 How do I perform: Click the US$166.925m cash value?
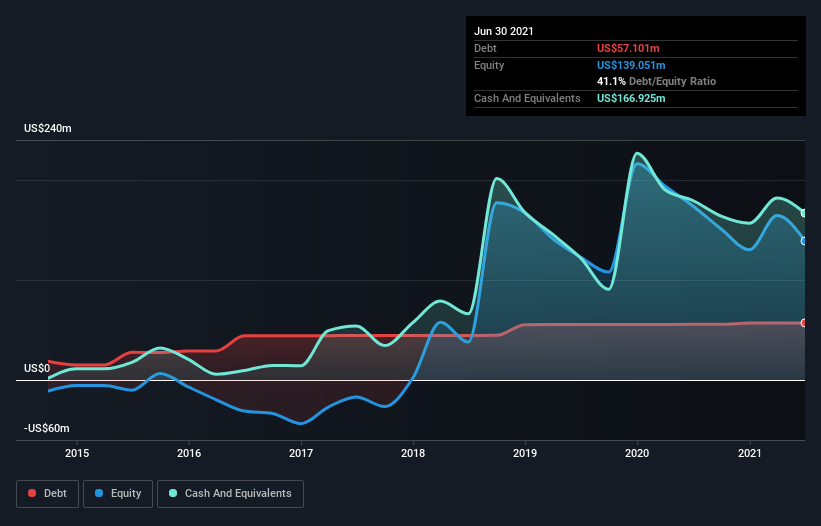click(631, 98)
